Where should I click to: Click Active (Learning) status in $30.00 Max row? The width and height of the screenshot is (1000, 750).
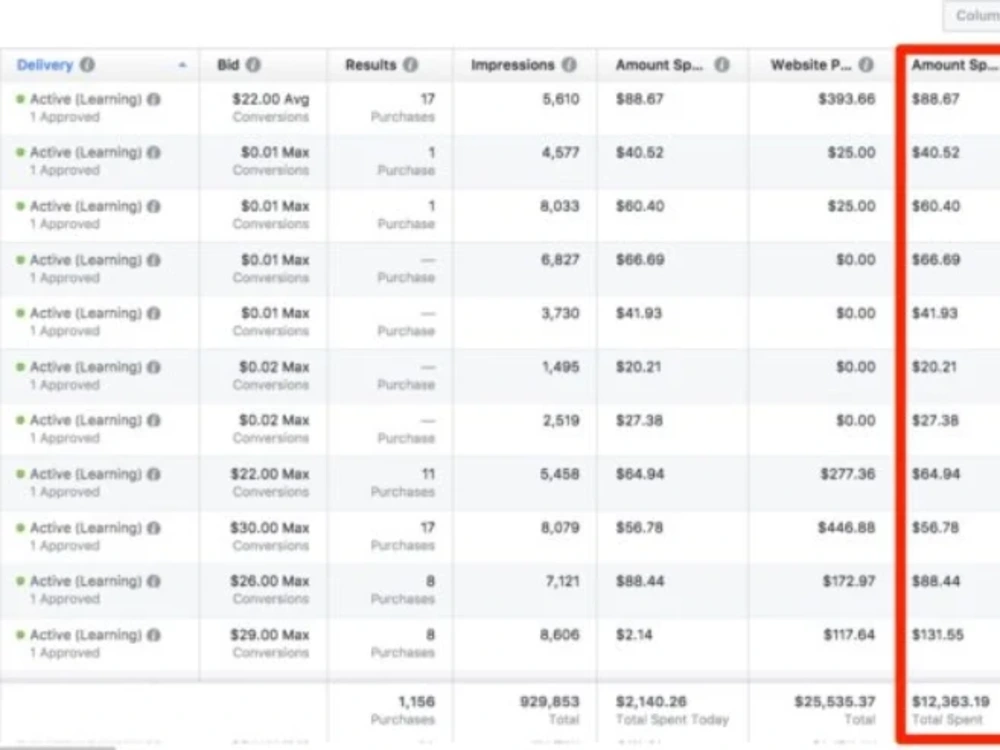pos(85,528)
